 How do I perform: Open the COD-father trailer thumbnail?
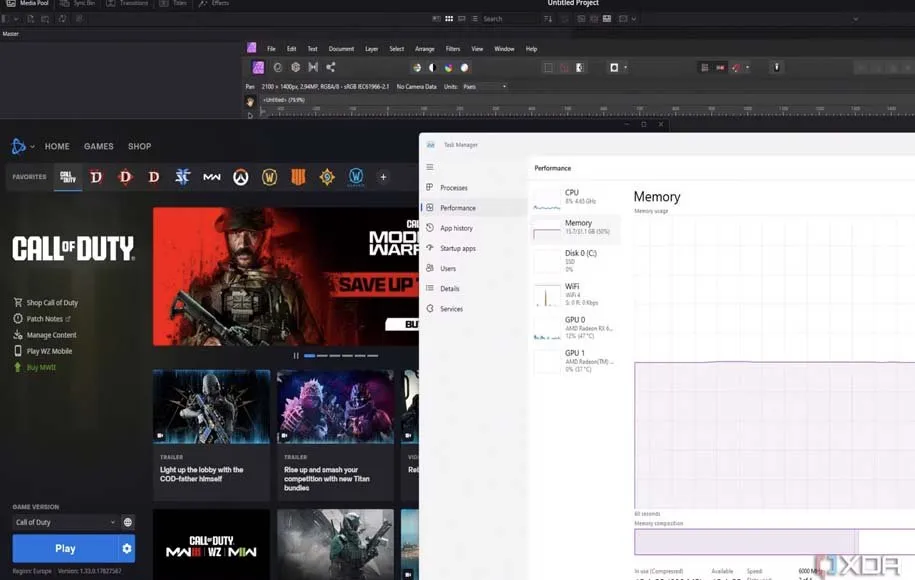211,406
